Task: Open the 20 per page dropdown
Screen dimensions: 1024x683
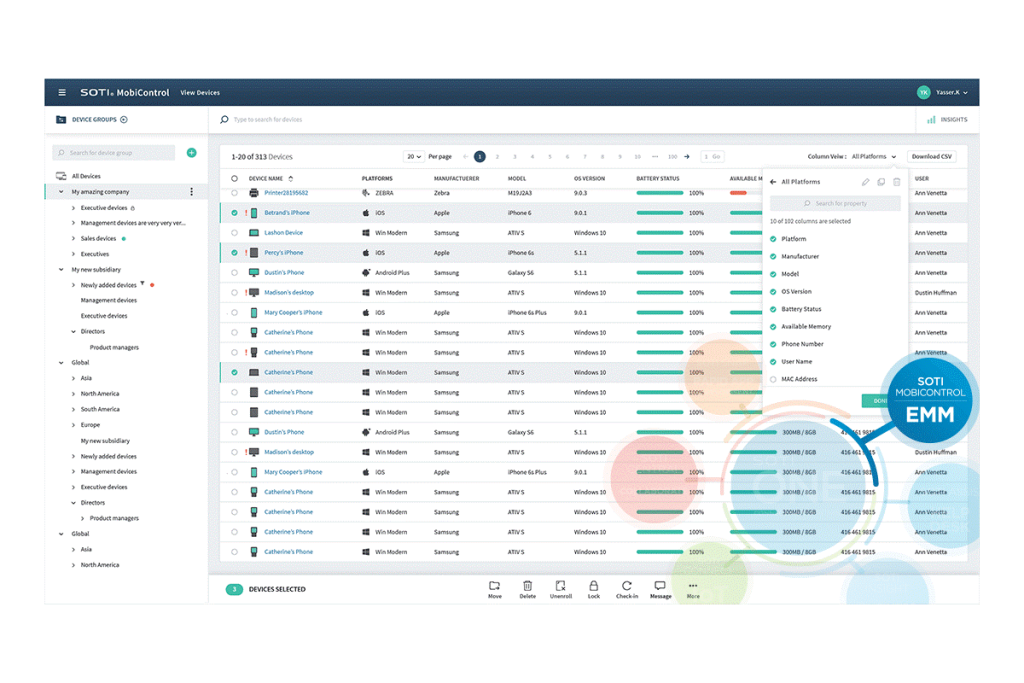Action: [414, 157]
